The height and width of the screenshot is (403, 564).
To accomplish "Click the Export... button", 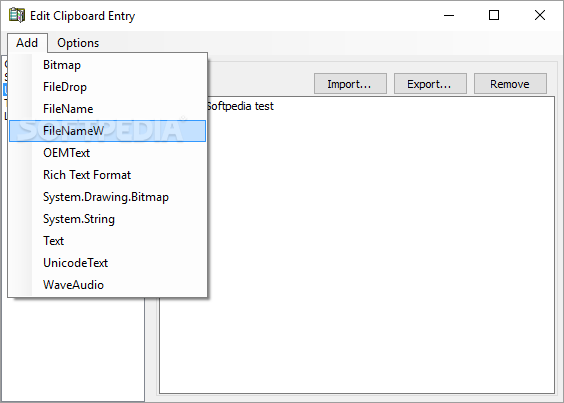I will pos(430,84).
